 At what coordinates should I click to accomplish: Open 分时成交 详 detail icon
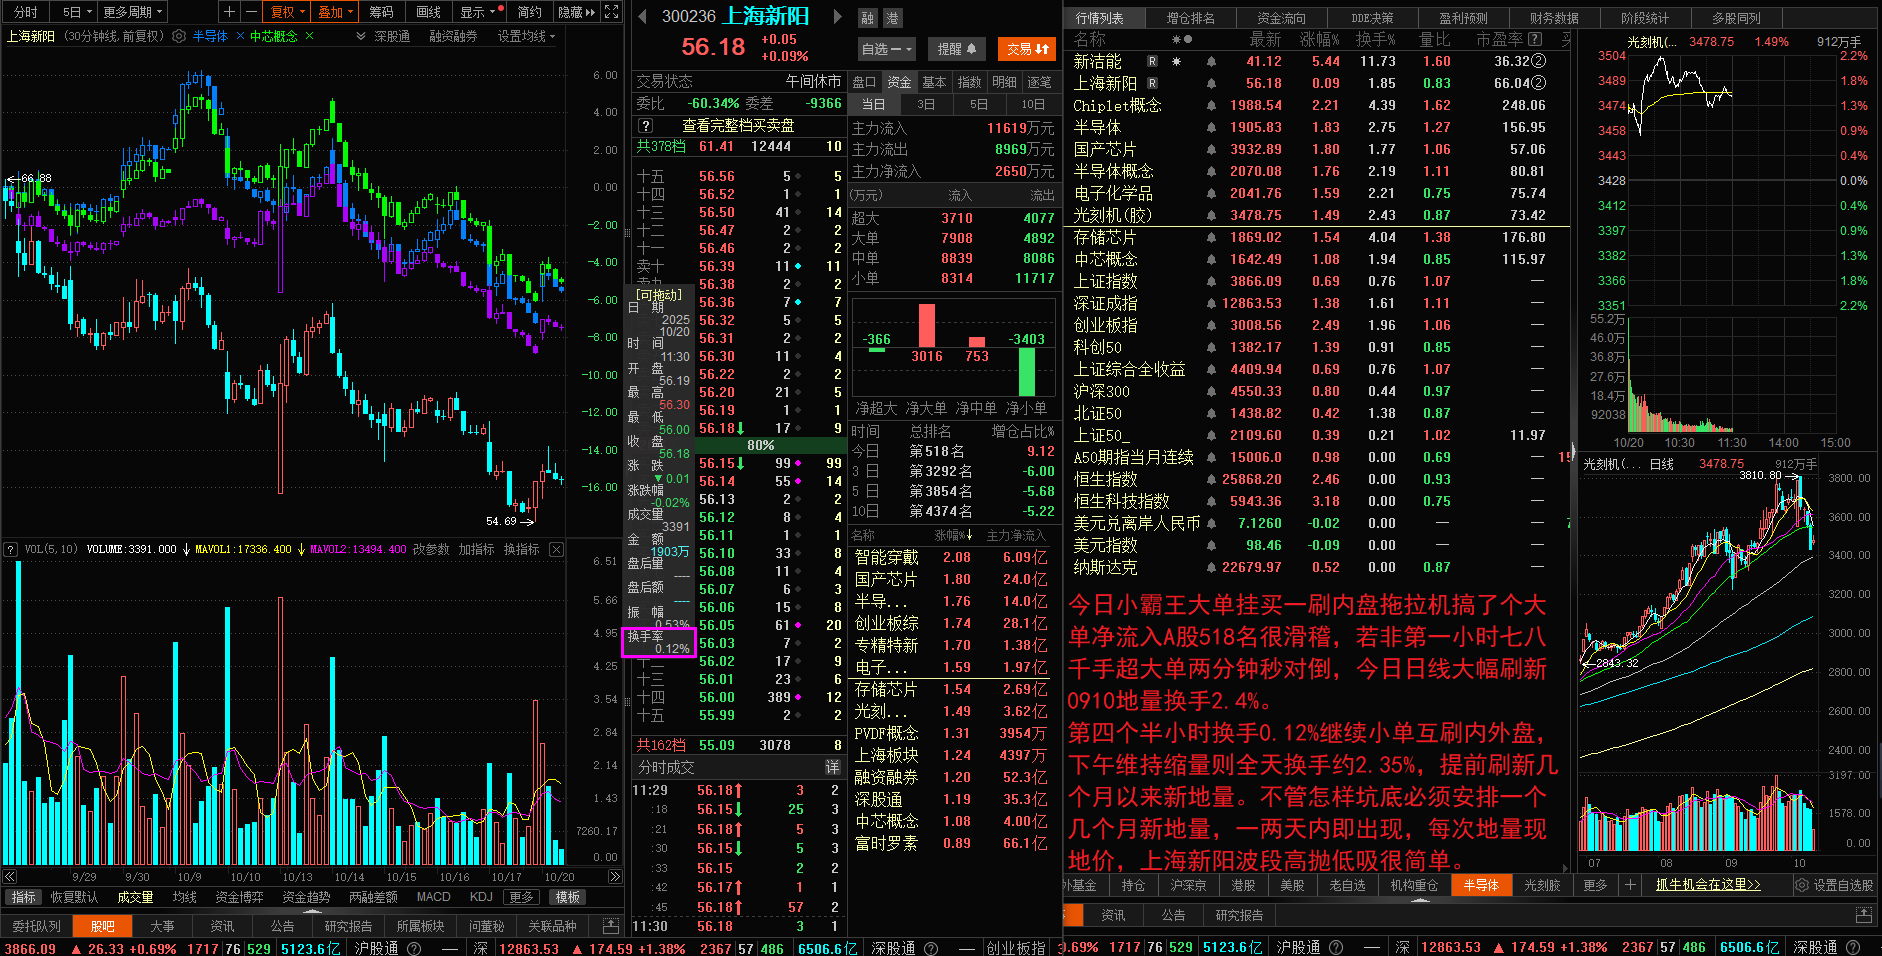click(x=832, y=767)
